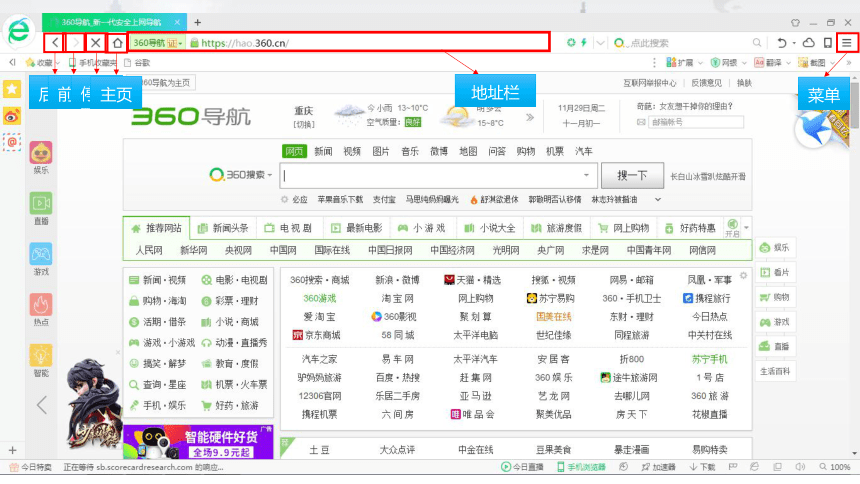Open the cloud sync icon
Viewport: 860px width, 484px height.
pos(808,43)
